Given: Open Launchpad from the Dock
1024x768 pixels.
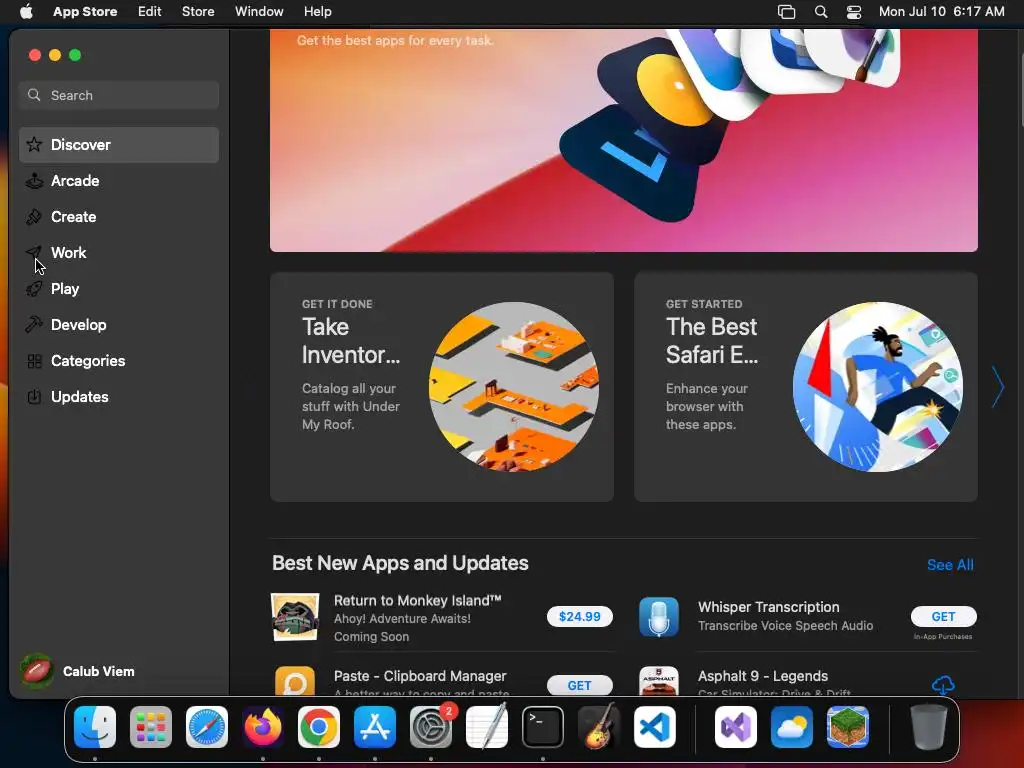Looking at the screenshot, I should pyautogui.click(x=151, y=727).
